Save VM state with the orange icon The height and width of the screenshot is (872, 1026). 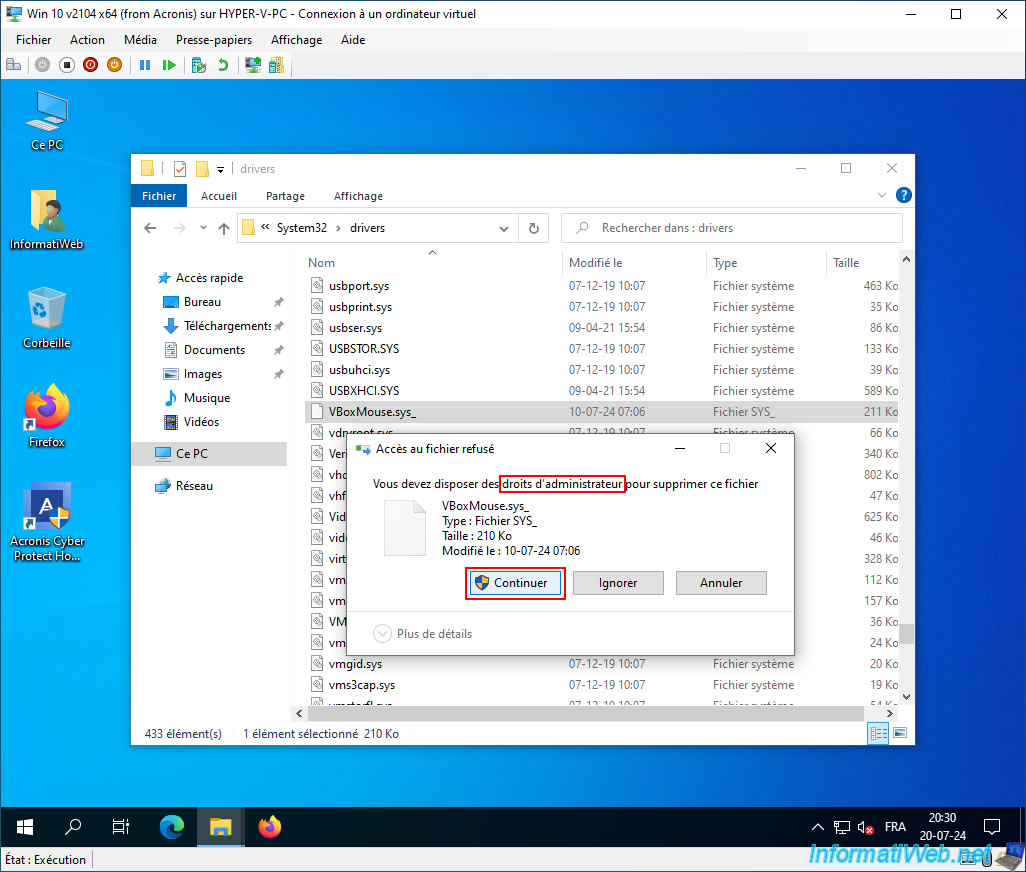(x=115, y=65)
